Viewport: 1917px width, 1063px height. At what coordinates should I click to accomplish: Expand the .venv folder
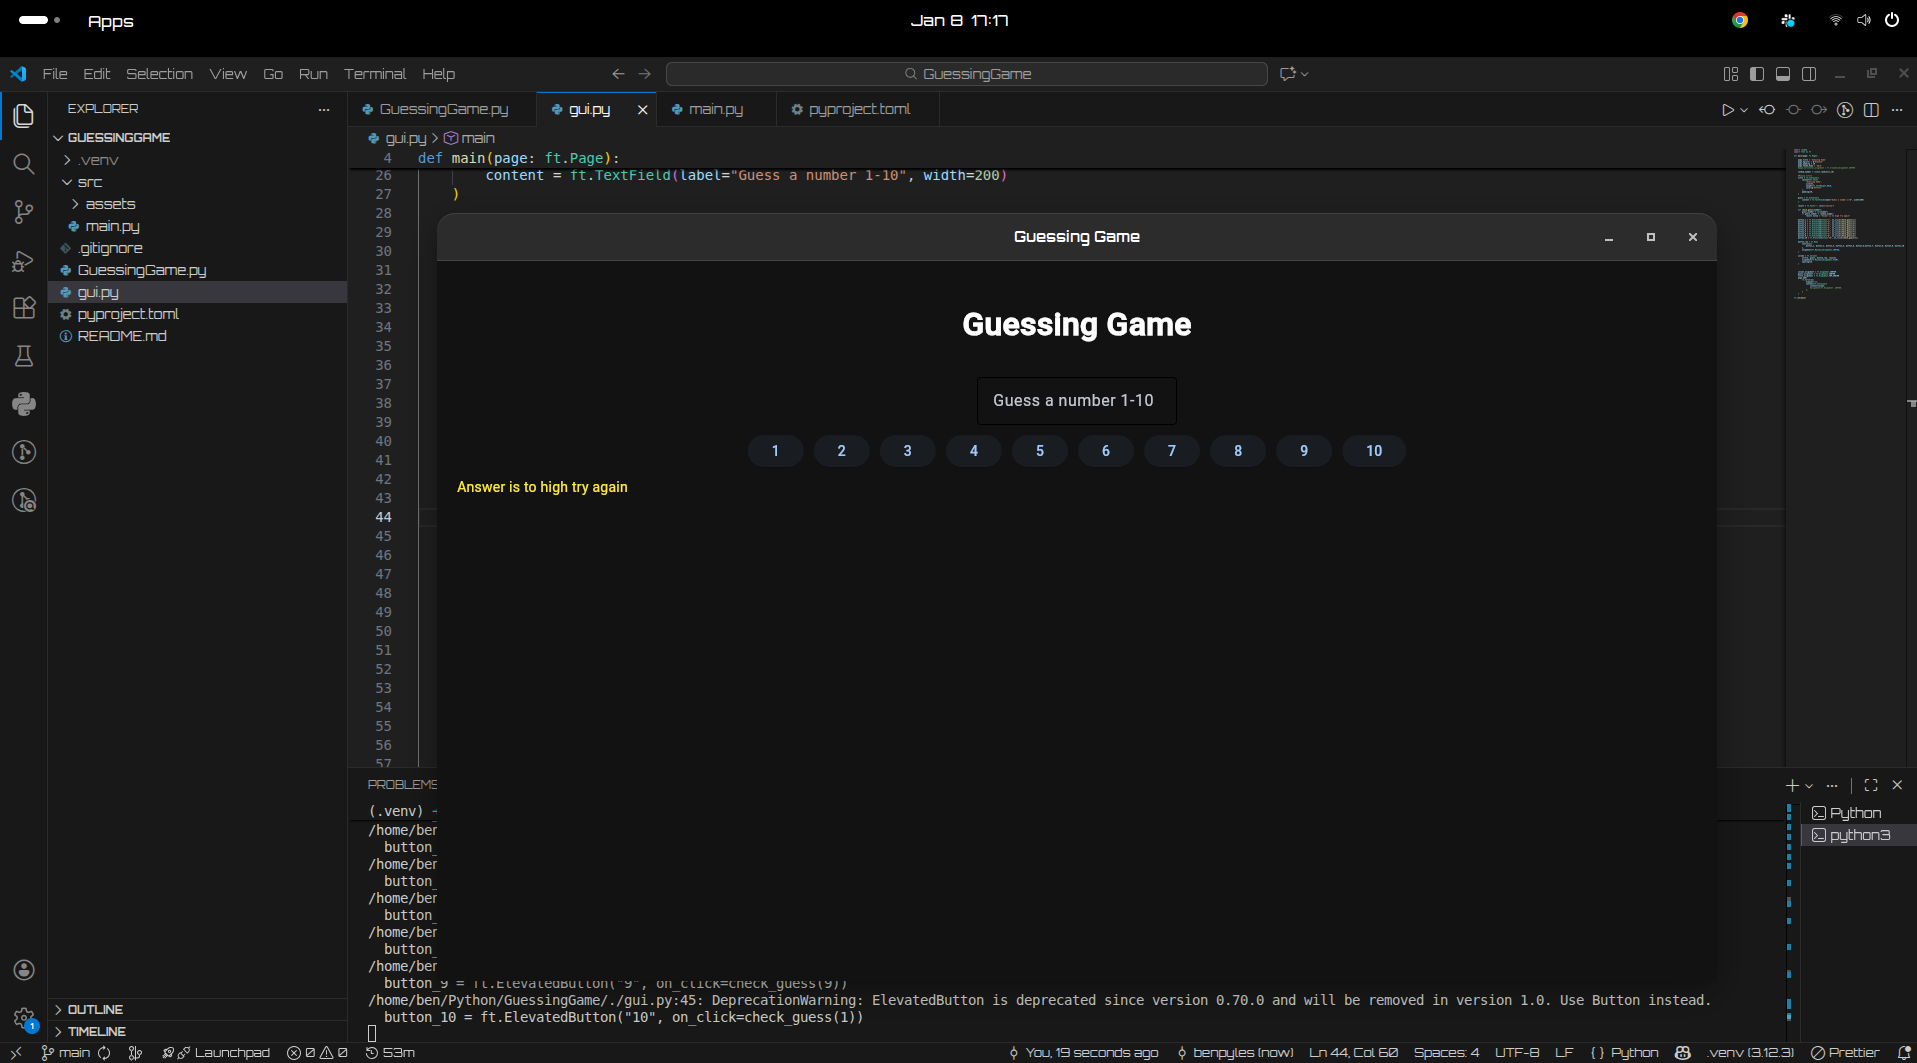[98, 160]
